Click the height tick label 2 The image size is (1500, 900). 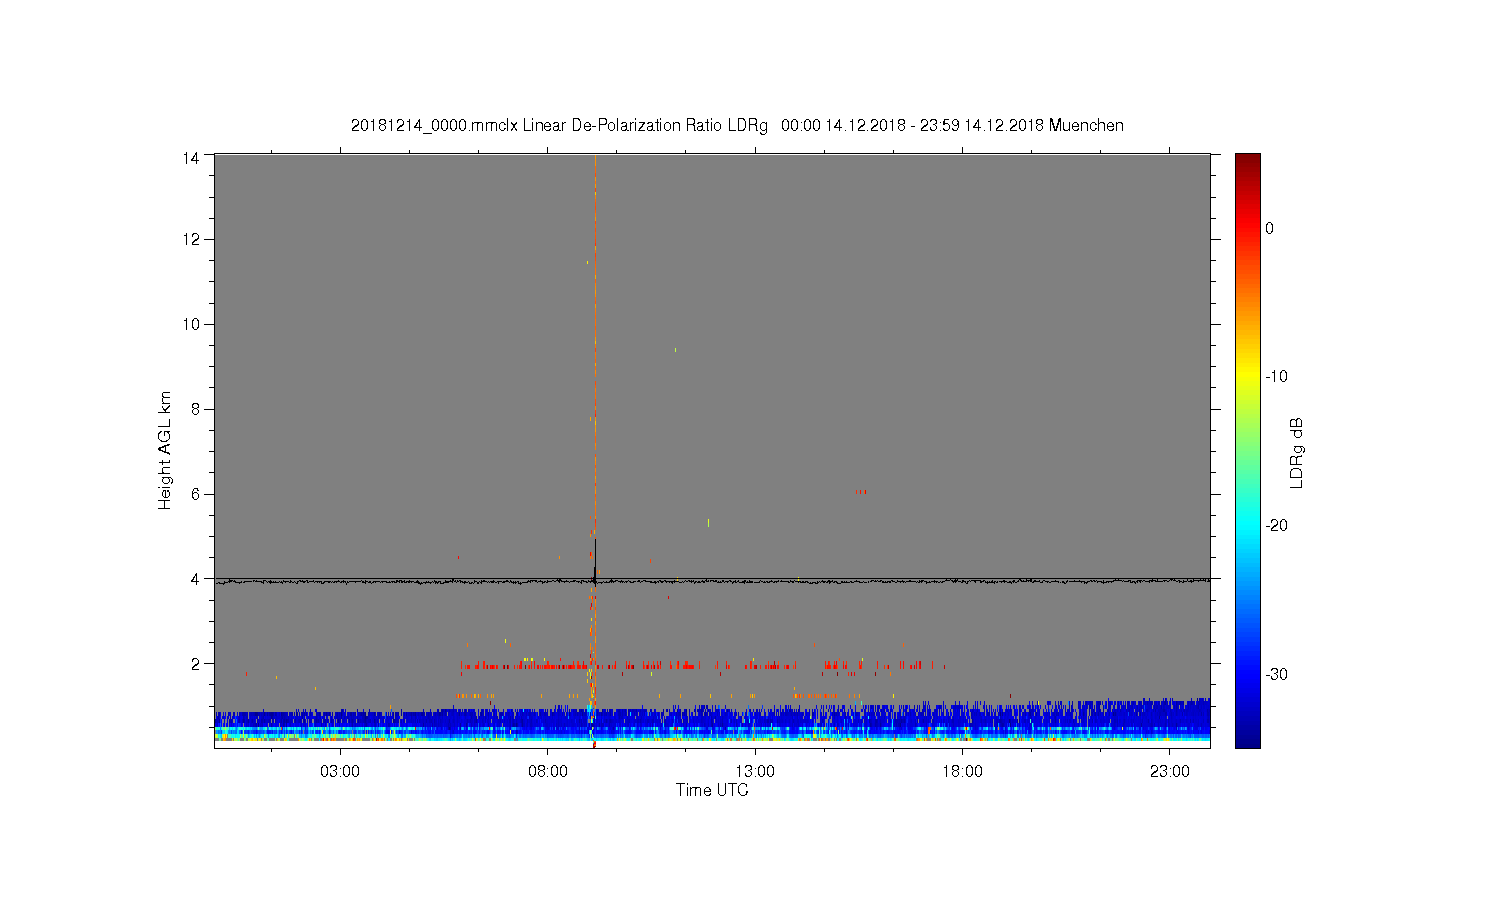click(x=196, y=663)
